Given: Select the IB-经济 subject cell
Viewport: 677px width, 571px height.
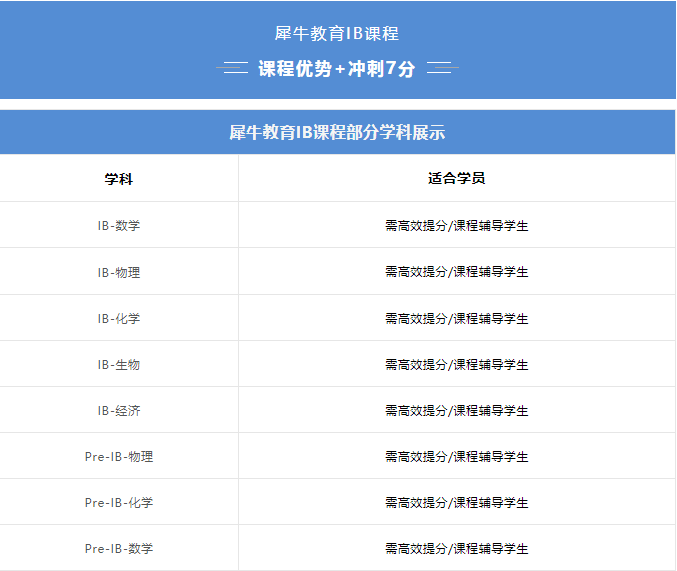Looking at the screenshot, I should (119, 410).
